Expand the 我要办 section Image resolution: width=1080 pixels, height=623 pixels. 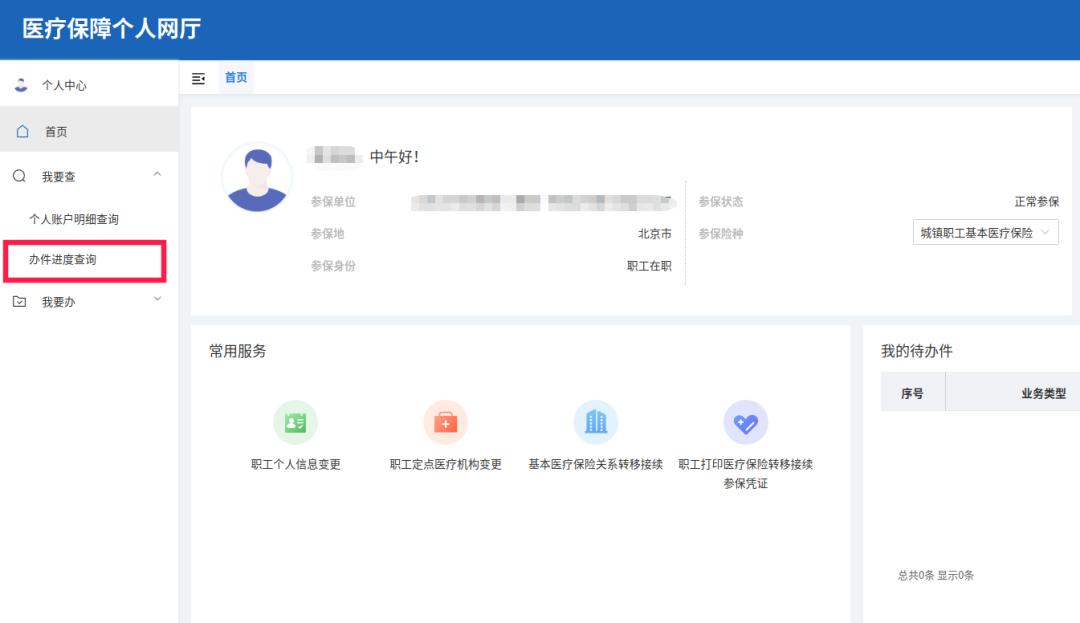(155, 301)
